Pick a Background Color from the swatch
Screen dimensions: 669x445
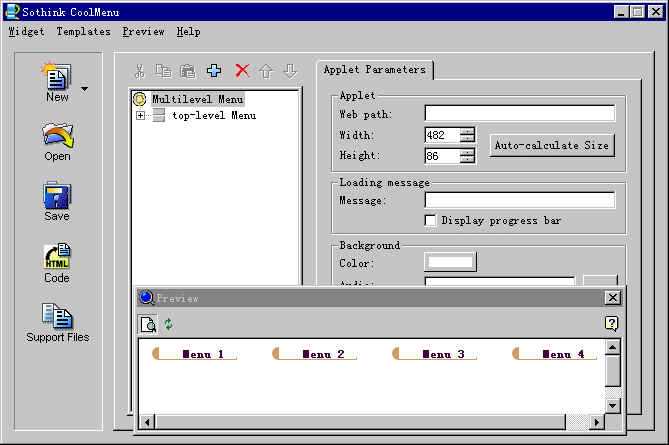pos(451,262)
